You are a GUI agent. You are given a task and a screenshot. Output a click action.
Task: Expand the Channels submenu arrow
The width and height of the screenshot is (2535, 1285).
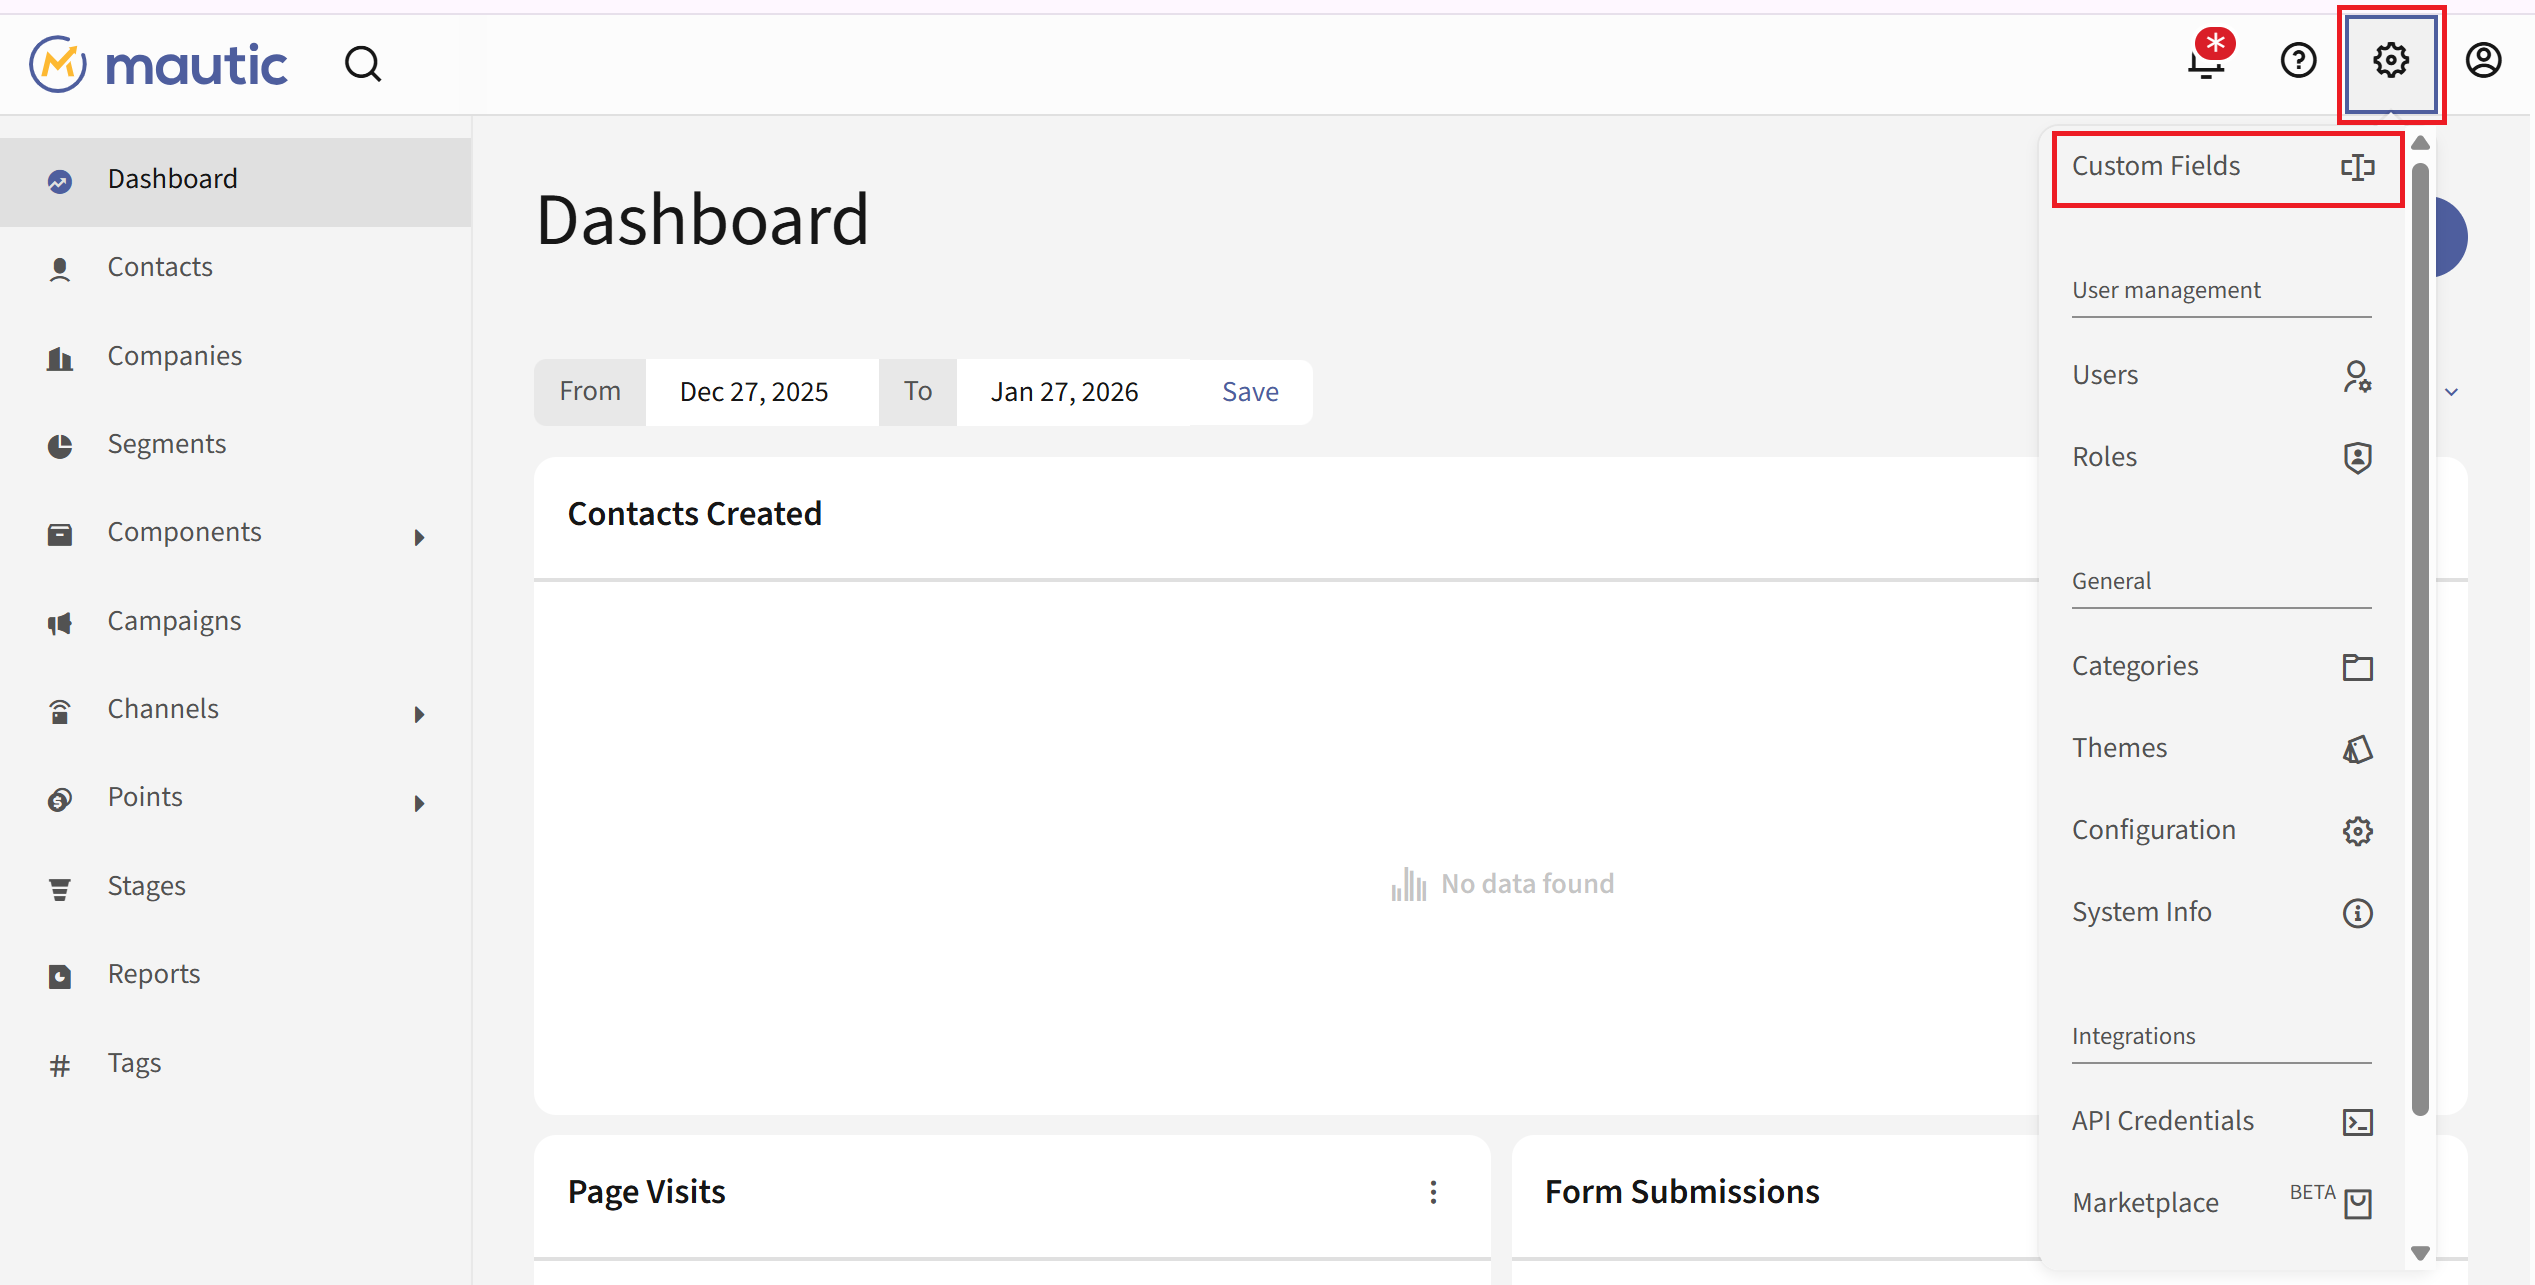[419, 714]
